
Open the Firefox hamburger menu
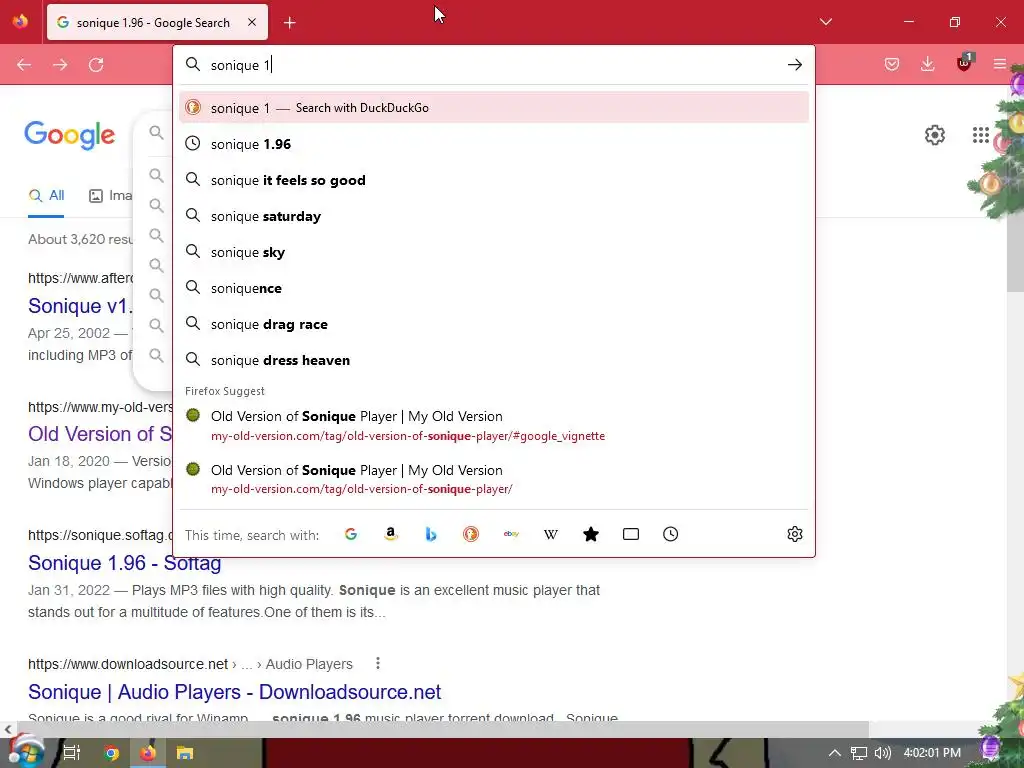click(x=999, y=64)
